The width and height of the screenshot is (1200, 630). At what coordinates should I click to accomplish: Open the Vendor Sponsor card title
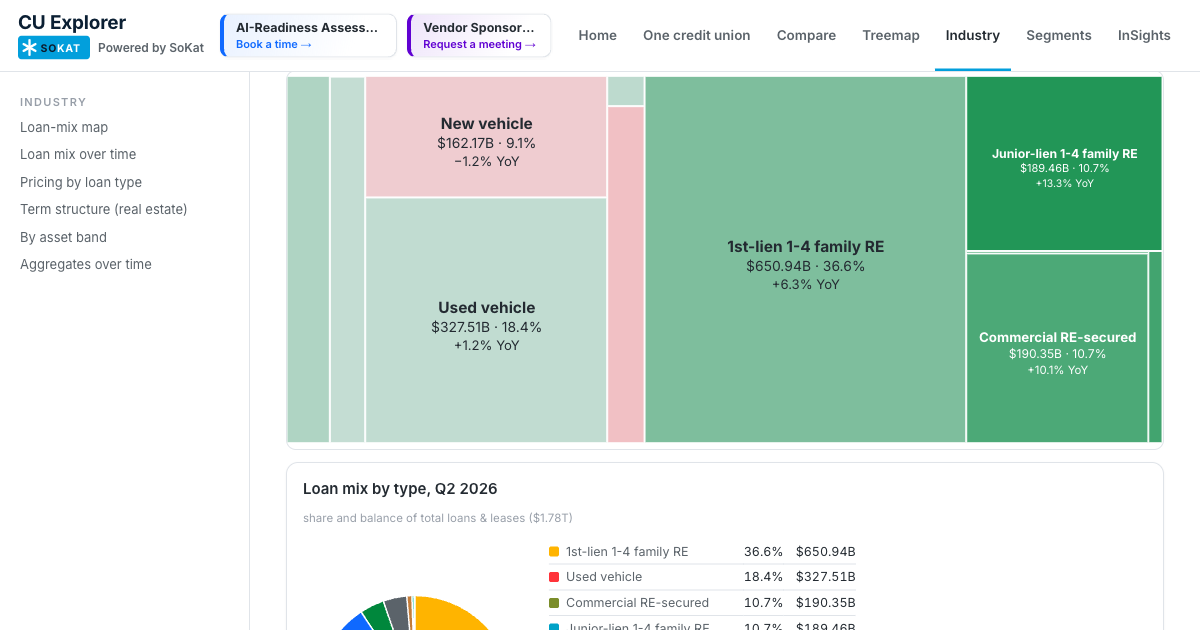479,28
